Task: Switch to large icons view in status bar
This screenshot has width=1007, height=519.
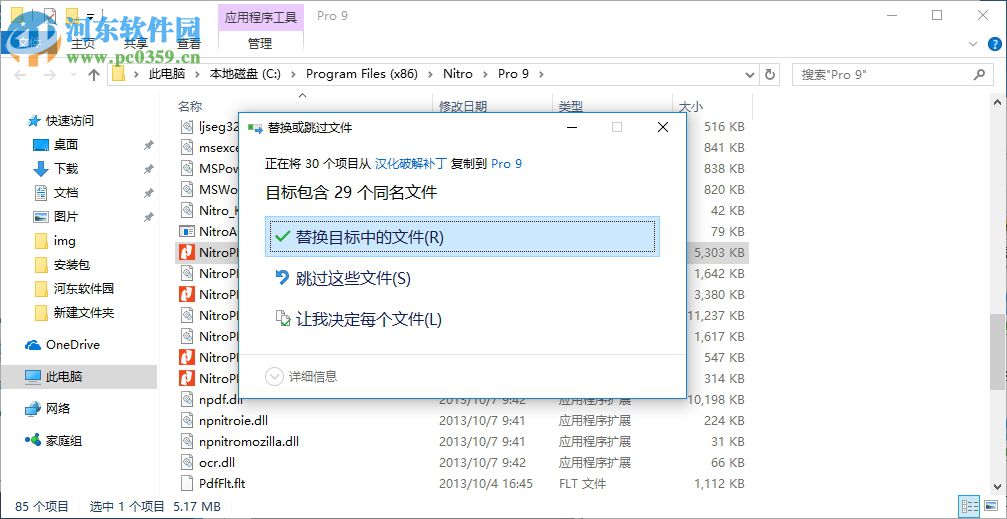Action: [990, 506]
